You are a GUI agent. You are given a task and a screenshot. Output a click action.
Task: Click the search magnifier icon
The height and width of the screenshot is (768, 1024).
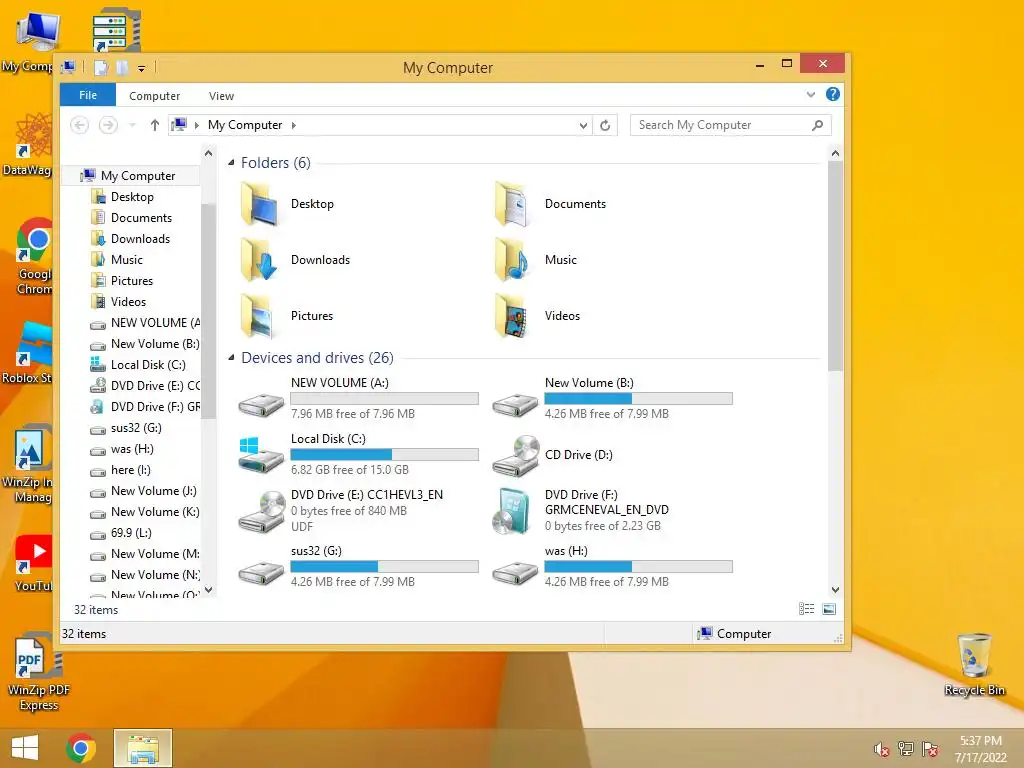click(818, 125)
